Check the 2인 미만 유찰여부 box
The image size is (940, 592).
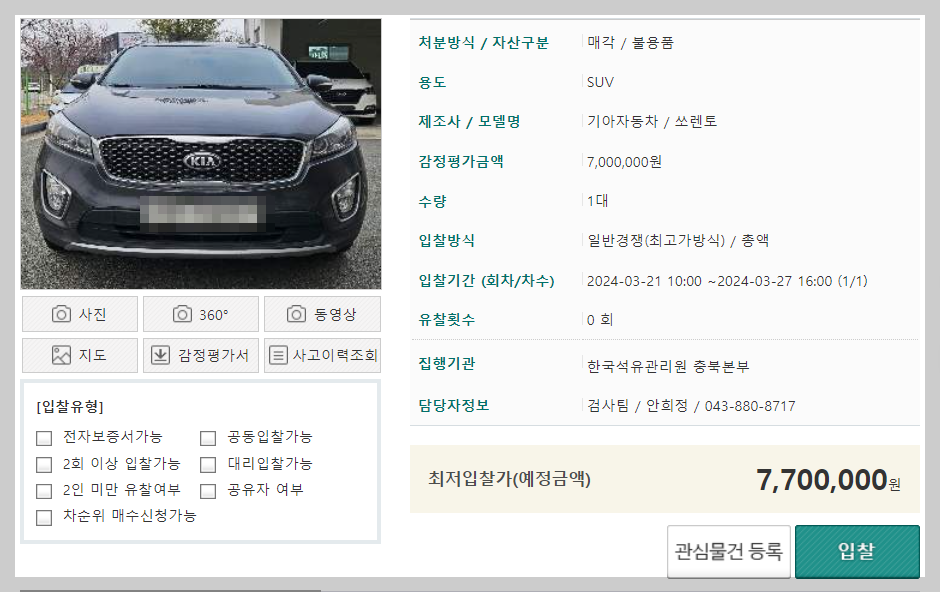(43, 490)
